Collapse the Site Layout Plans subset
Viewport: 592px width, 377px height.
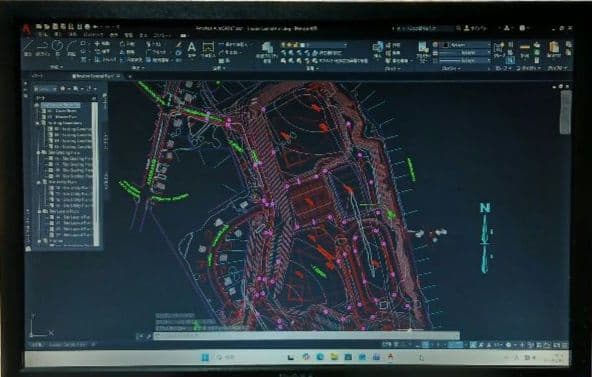[39, 212]
